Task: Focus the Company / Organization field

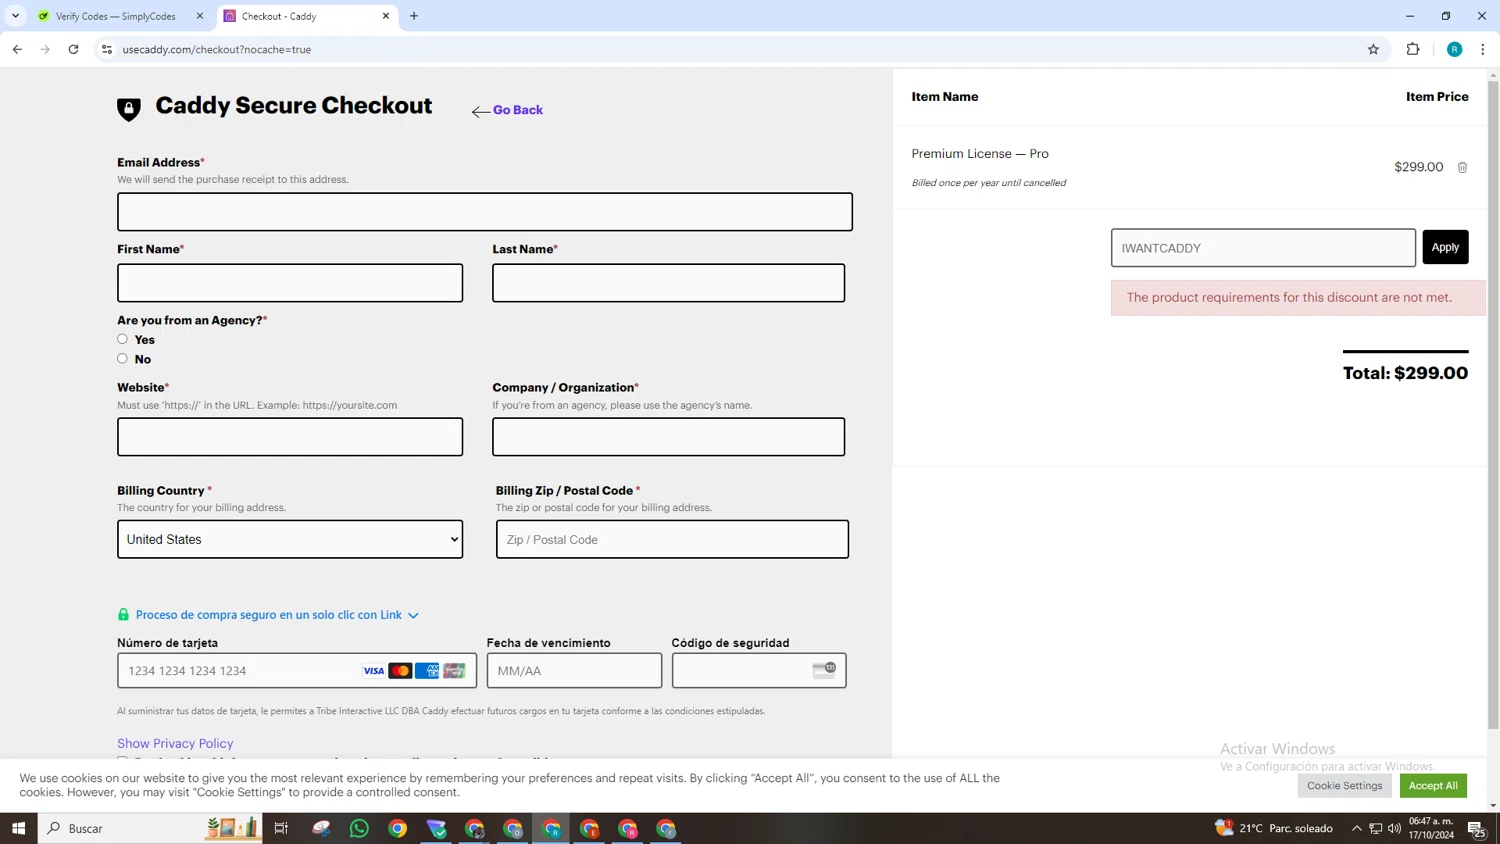Action: 668,437
